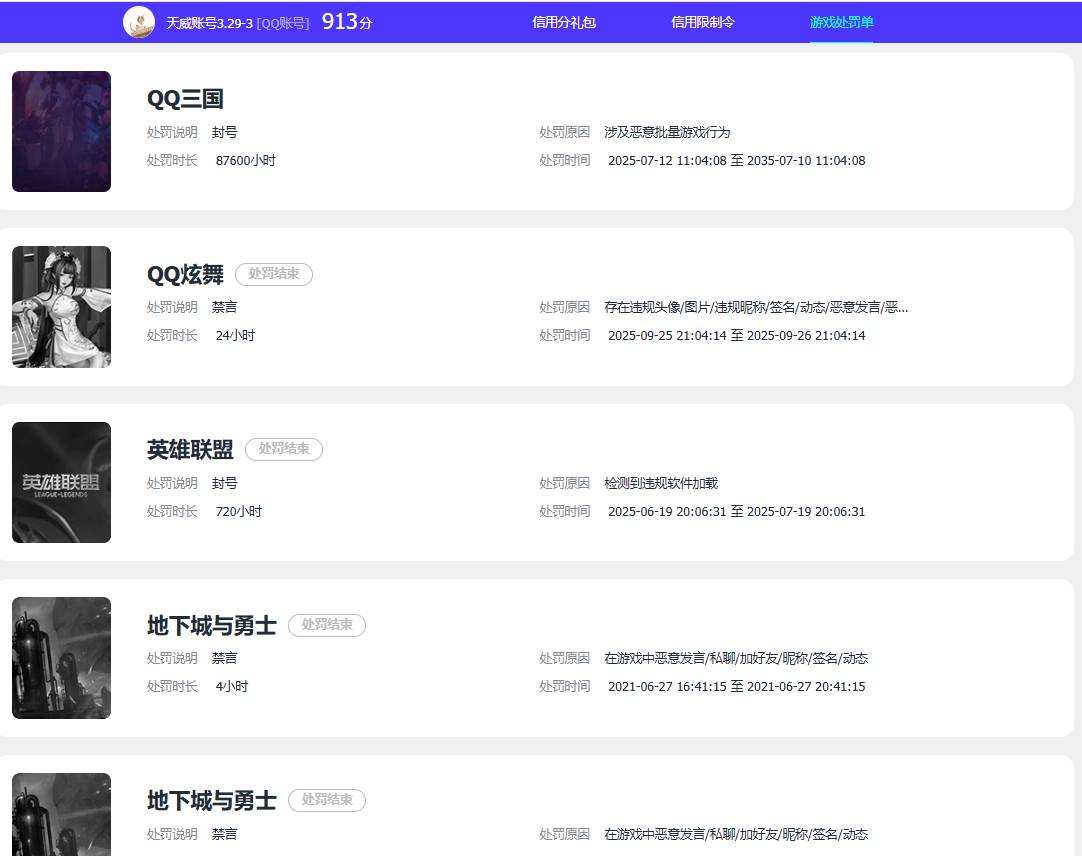Click 处罚结束 badge next to QQ炫舞
Screen dimensions: 1082x856
point(274,274)
